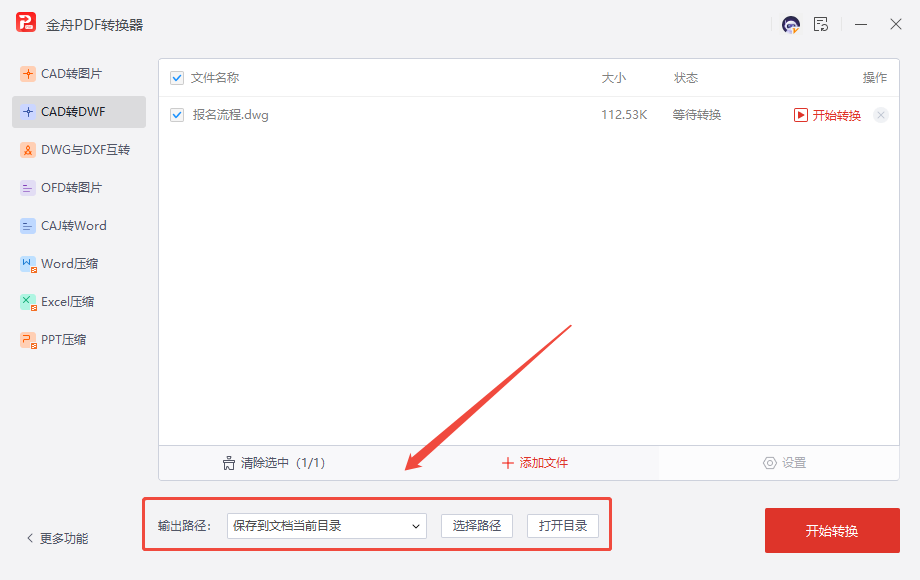Minimize the converter window
The height and width of the screenshot is (580, 920).
tap(861, 25)
